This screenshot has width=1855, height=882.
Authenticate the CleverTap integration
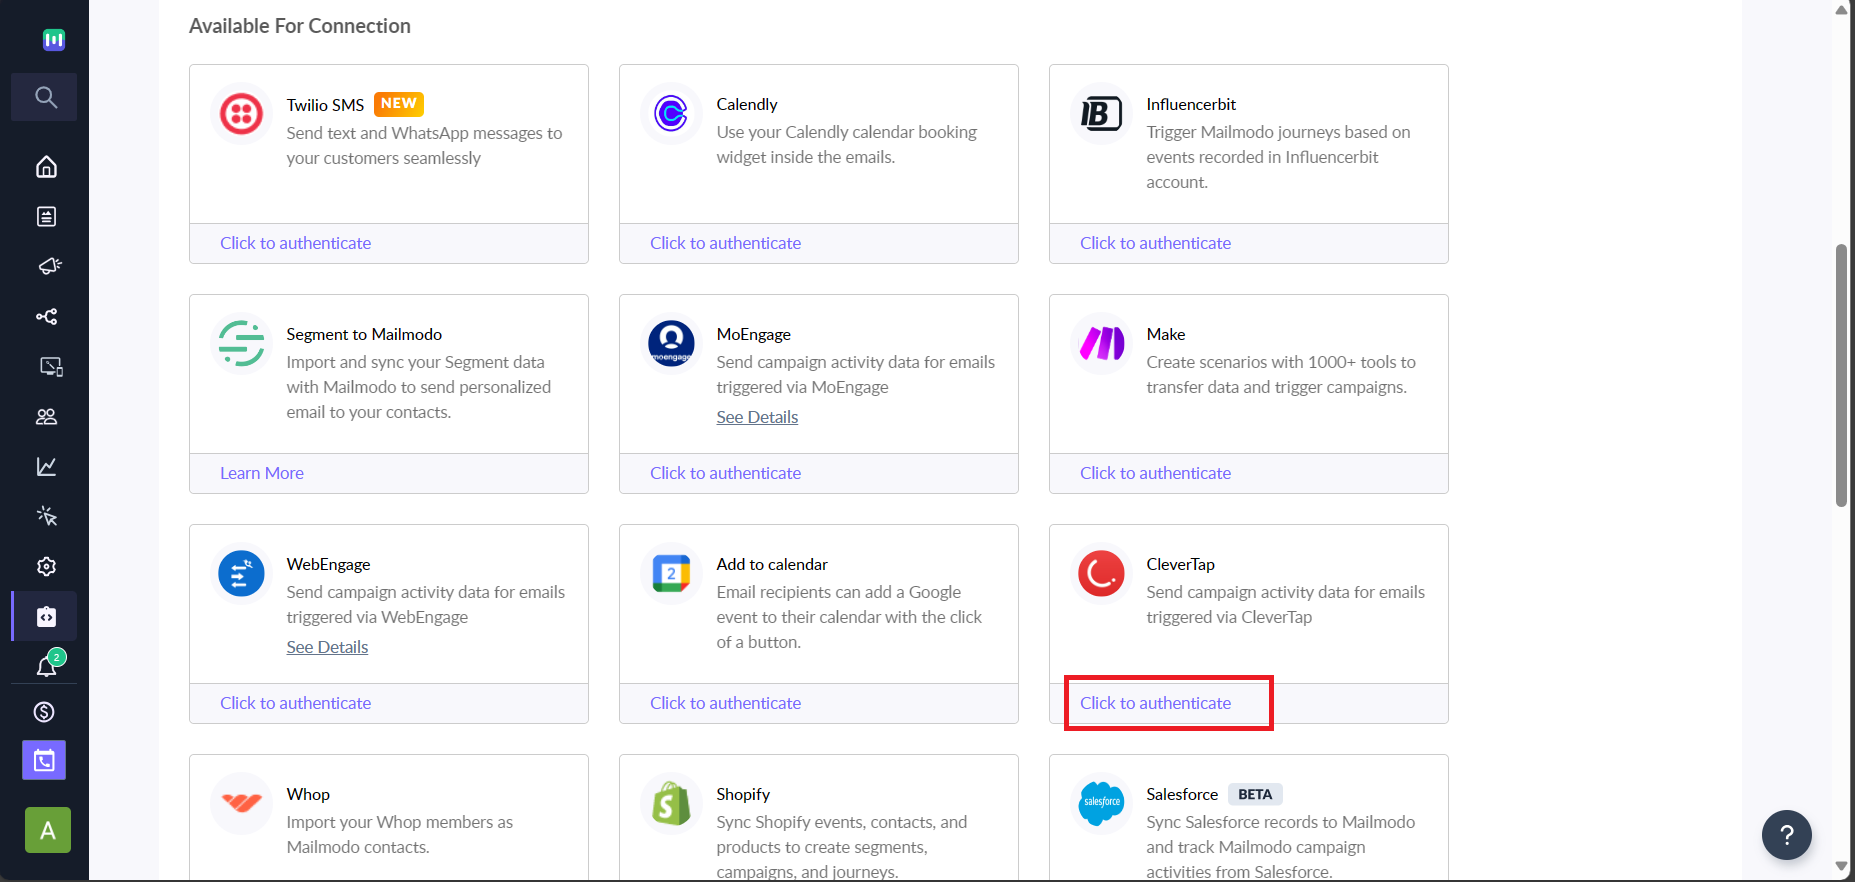tap(1155, 703)
